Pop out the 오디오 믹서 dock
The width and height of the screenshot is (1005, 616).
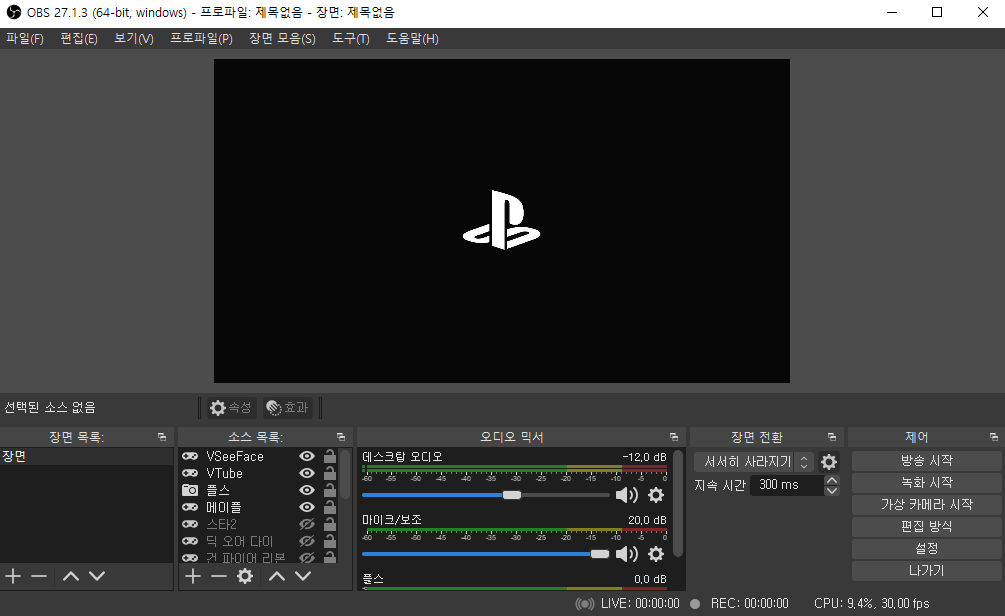click(x=674, y=437)
